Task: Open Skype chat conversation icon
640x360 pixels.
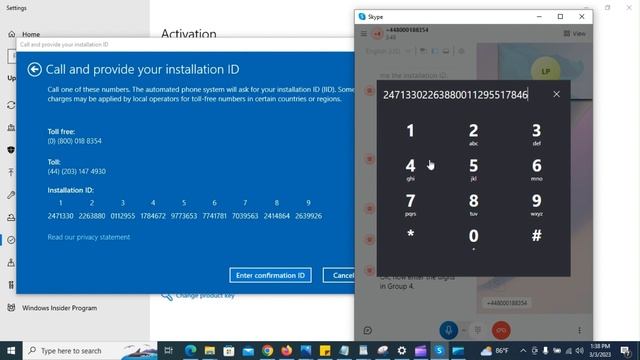Action: pos(367,330)
